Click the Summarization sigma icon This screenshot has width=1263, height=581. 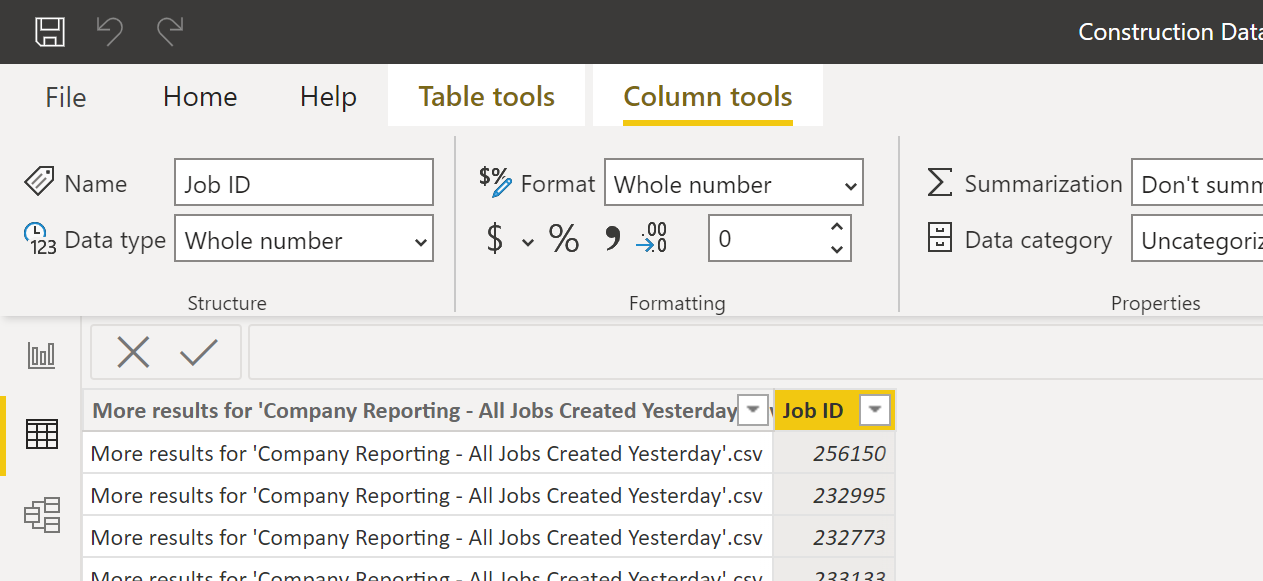pos(939,182)
